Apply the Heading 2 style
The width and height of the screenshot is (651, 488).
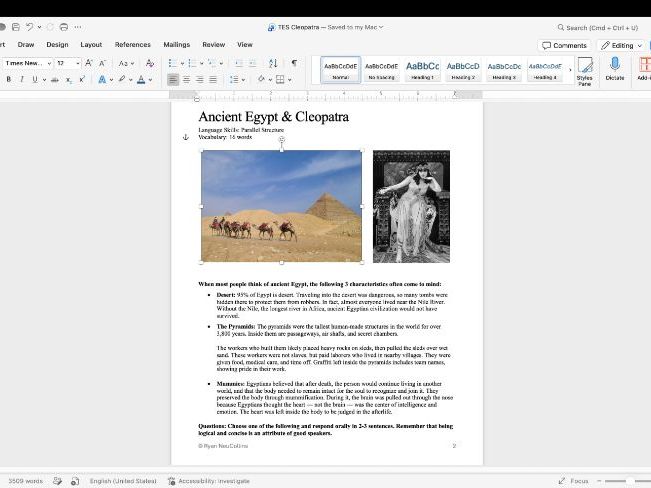(x=463, y=70)
